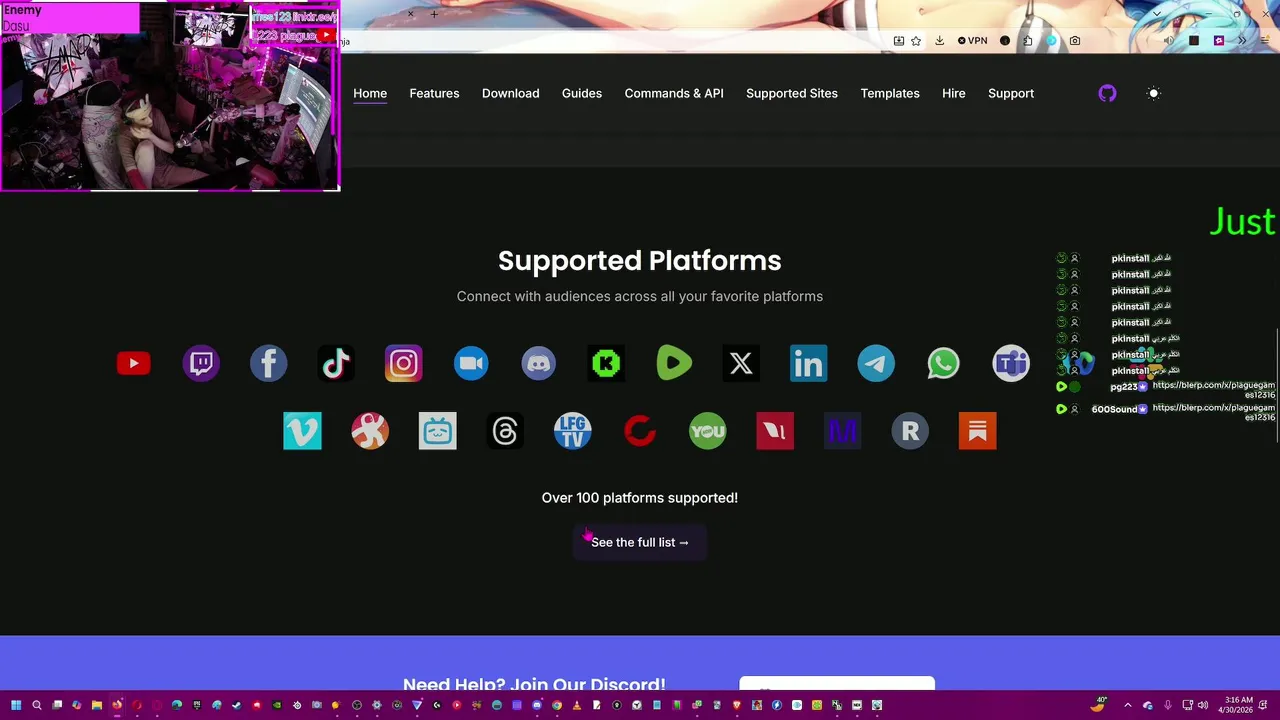1280x720 pixels.
Task: Click See the full list button
Action: [x=640, y=542]
